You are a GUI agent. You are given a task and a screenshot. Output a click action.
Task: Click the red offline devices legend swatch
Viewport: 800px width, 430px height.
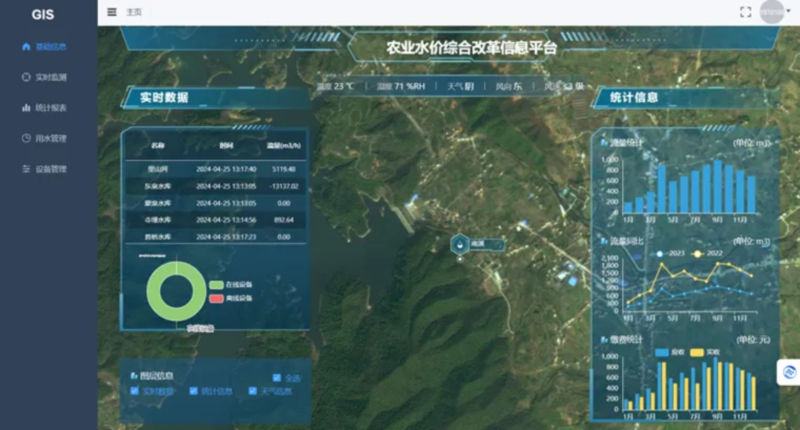point(216,298)
